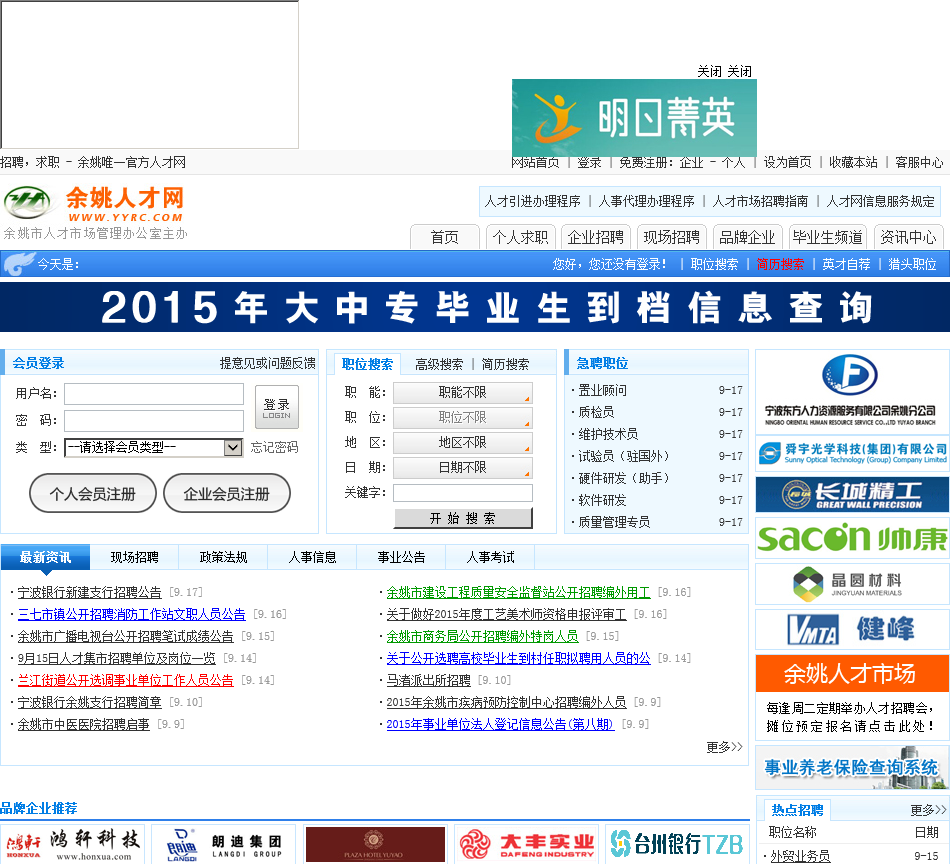Select the 政策法规 news tab
This screenshot has width=950, height=864.
224,557
